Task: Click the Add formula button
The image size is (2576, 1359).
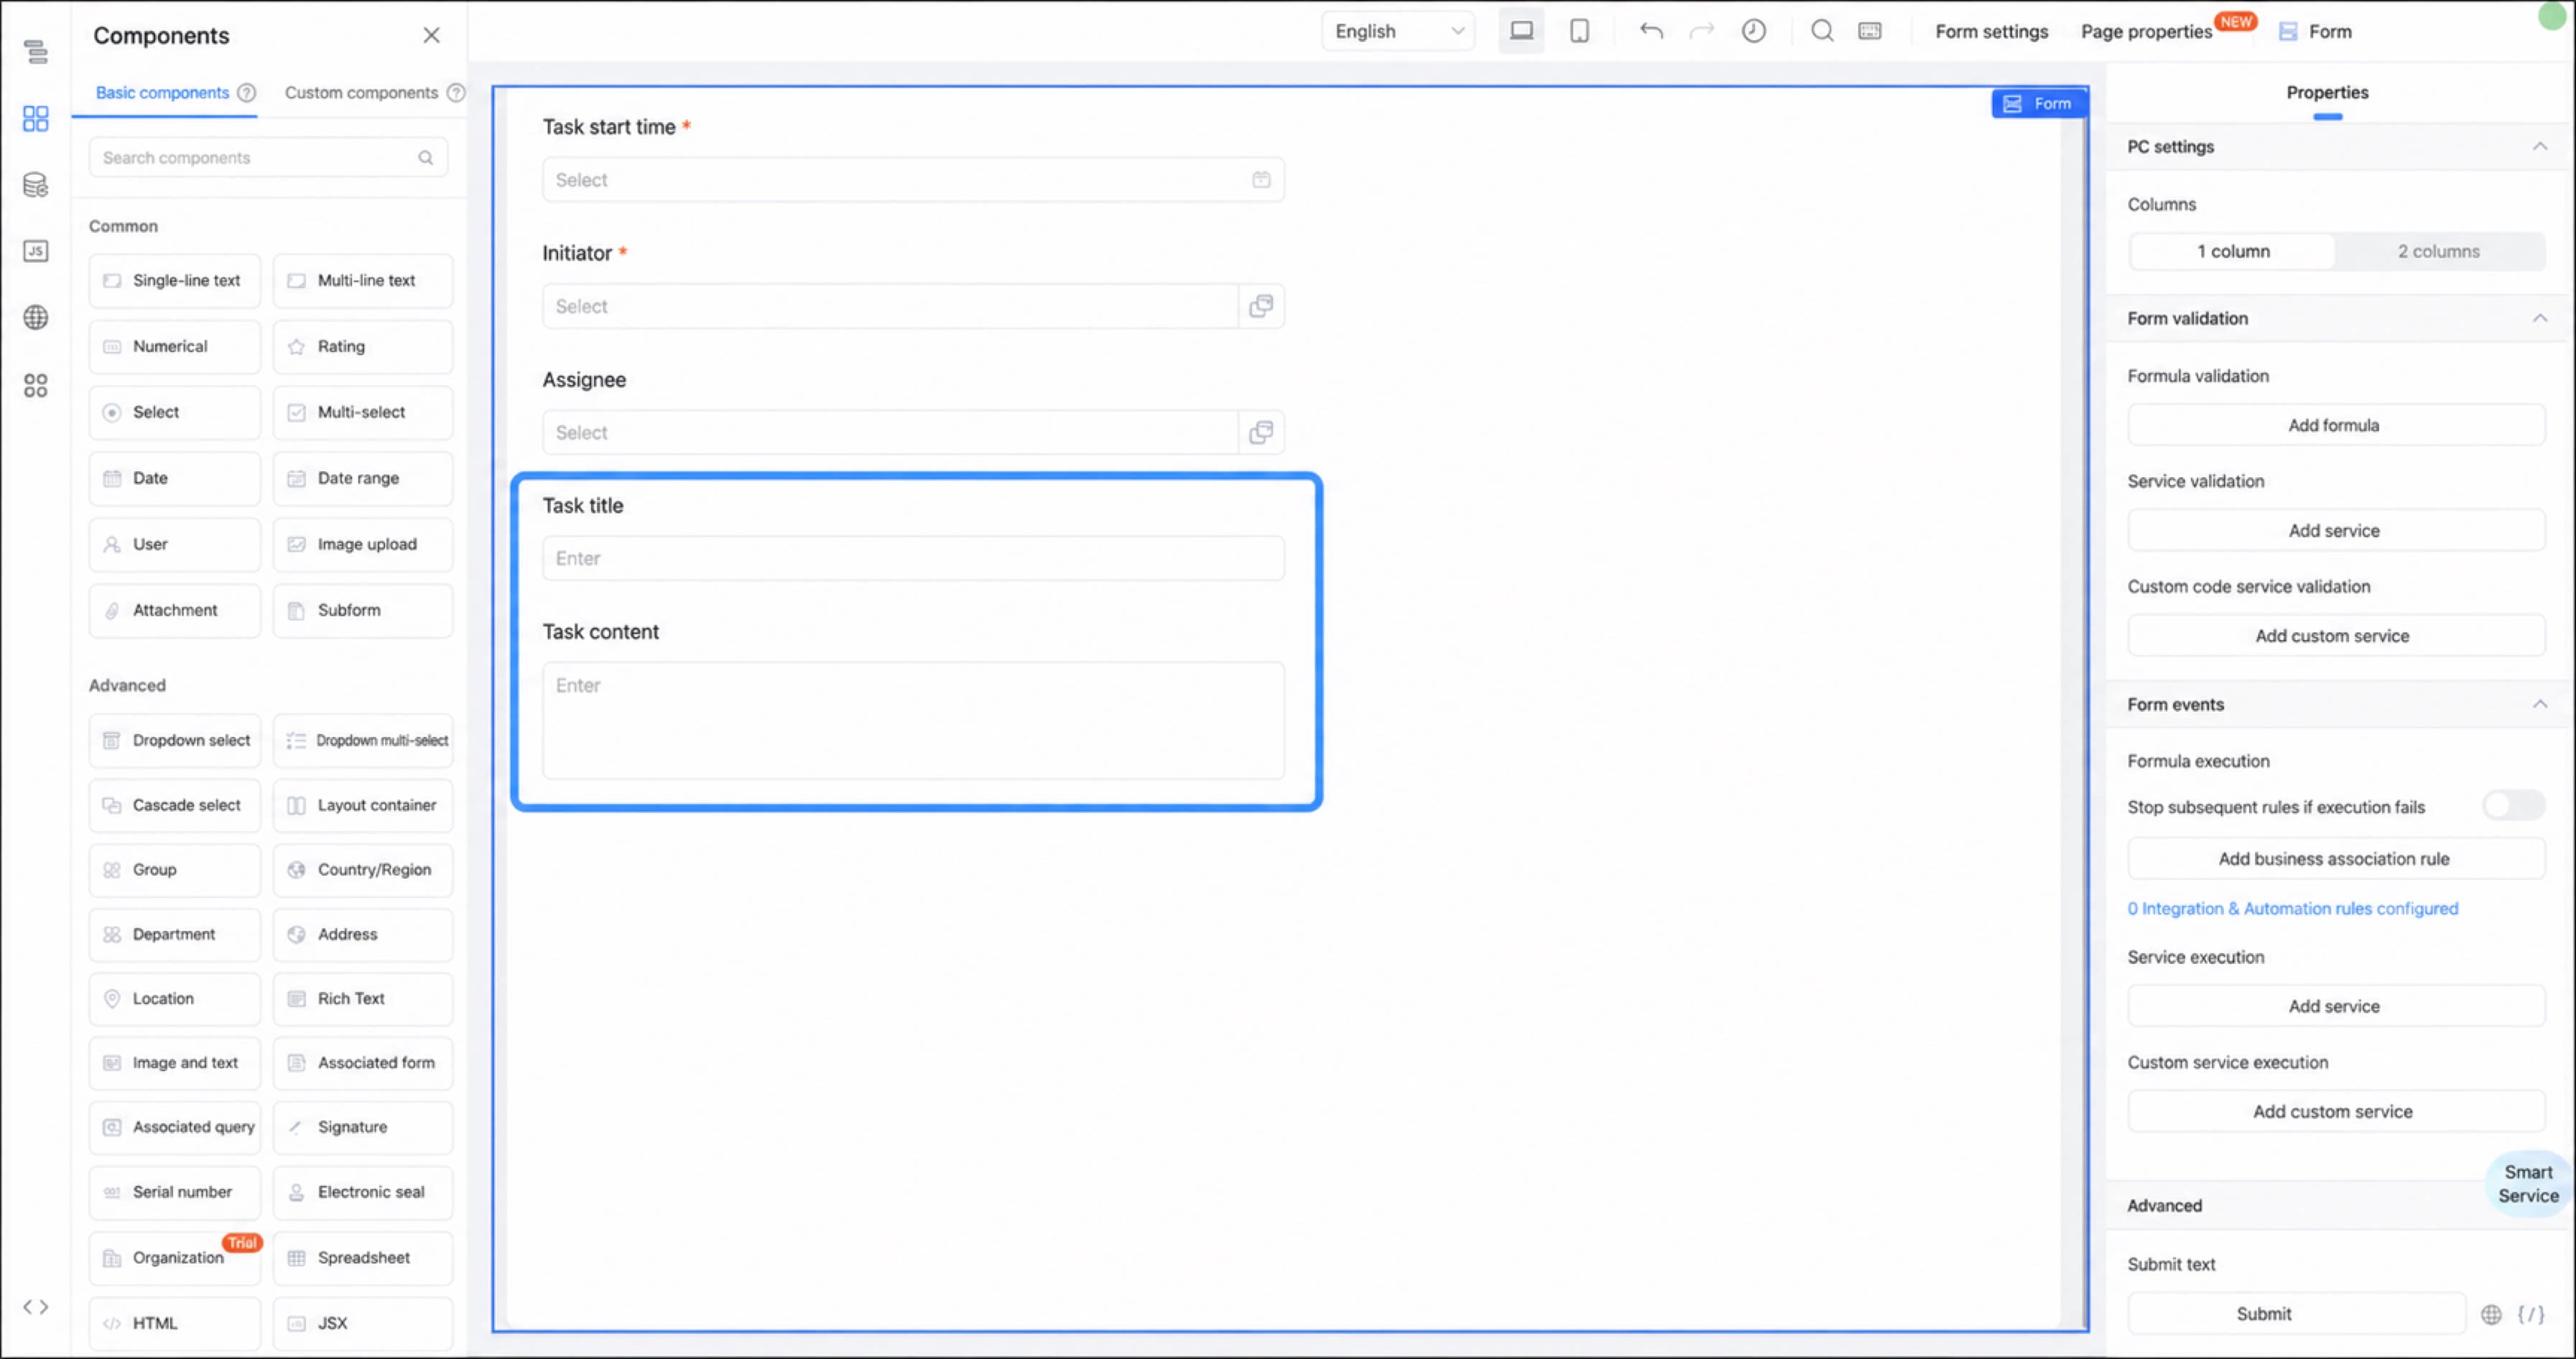Action: [2335, 425]
